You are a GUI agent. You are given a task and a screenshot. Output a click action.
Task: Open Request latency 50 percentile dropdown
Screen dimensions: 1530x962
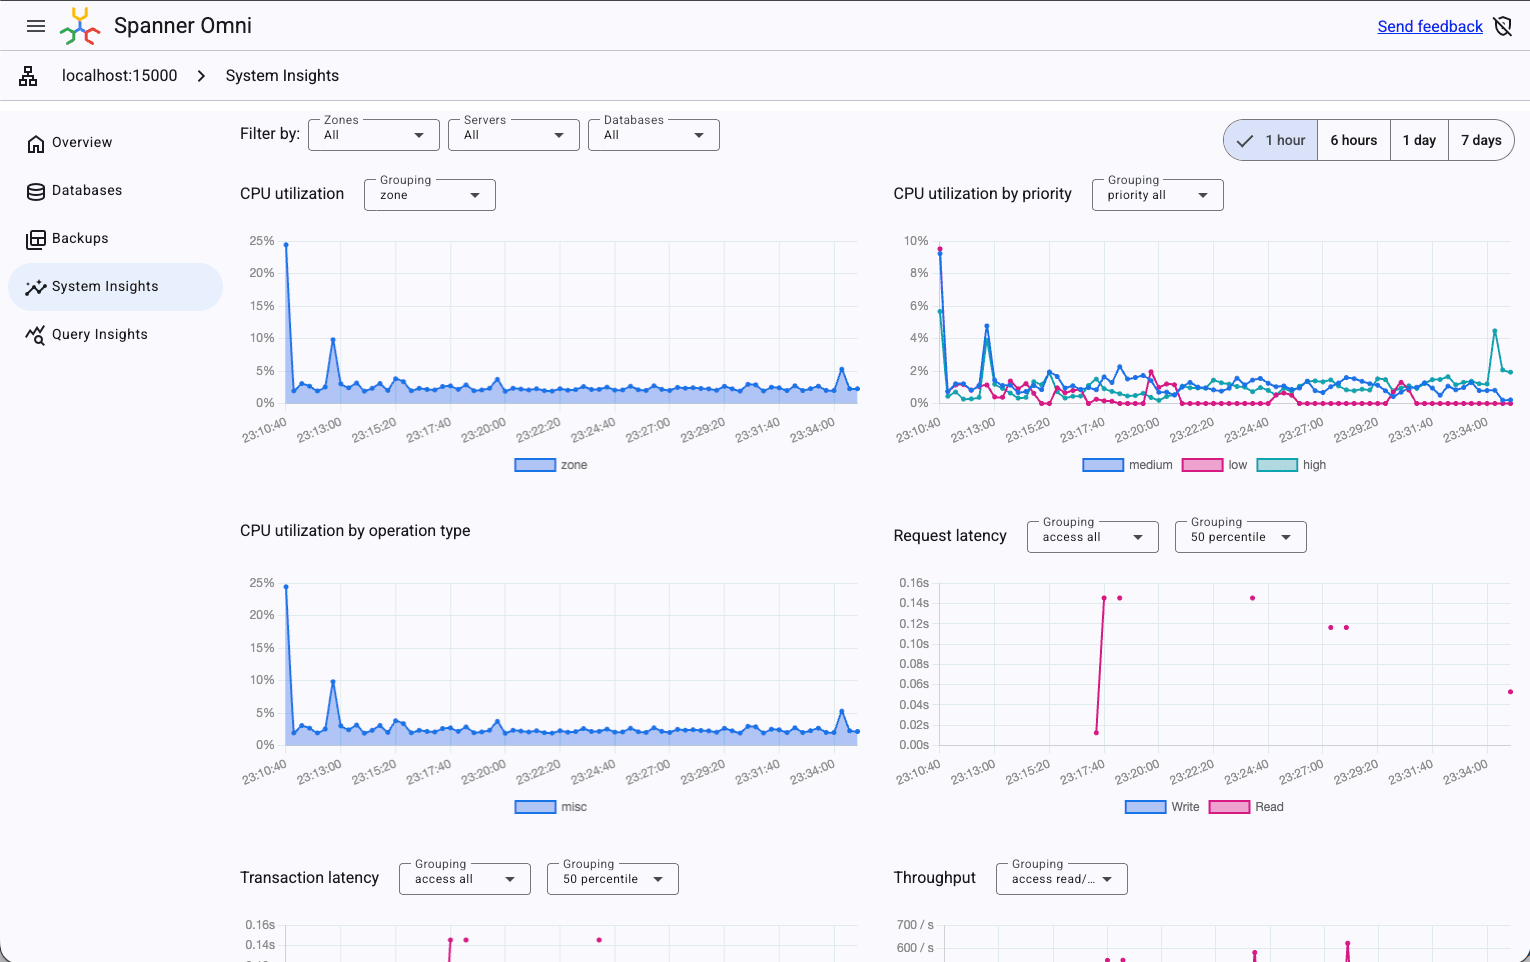coord(1241,537)
